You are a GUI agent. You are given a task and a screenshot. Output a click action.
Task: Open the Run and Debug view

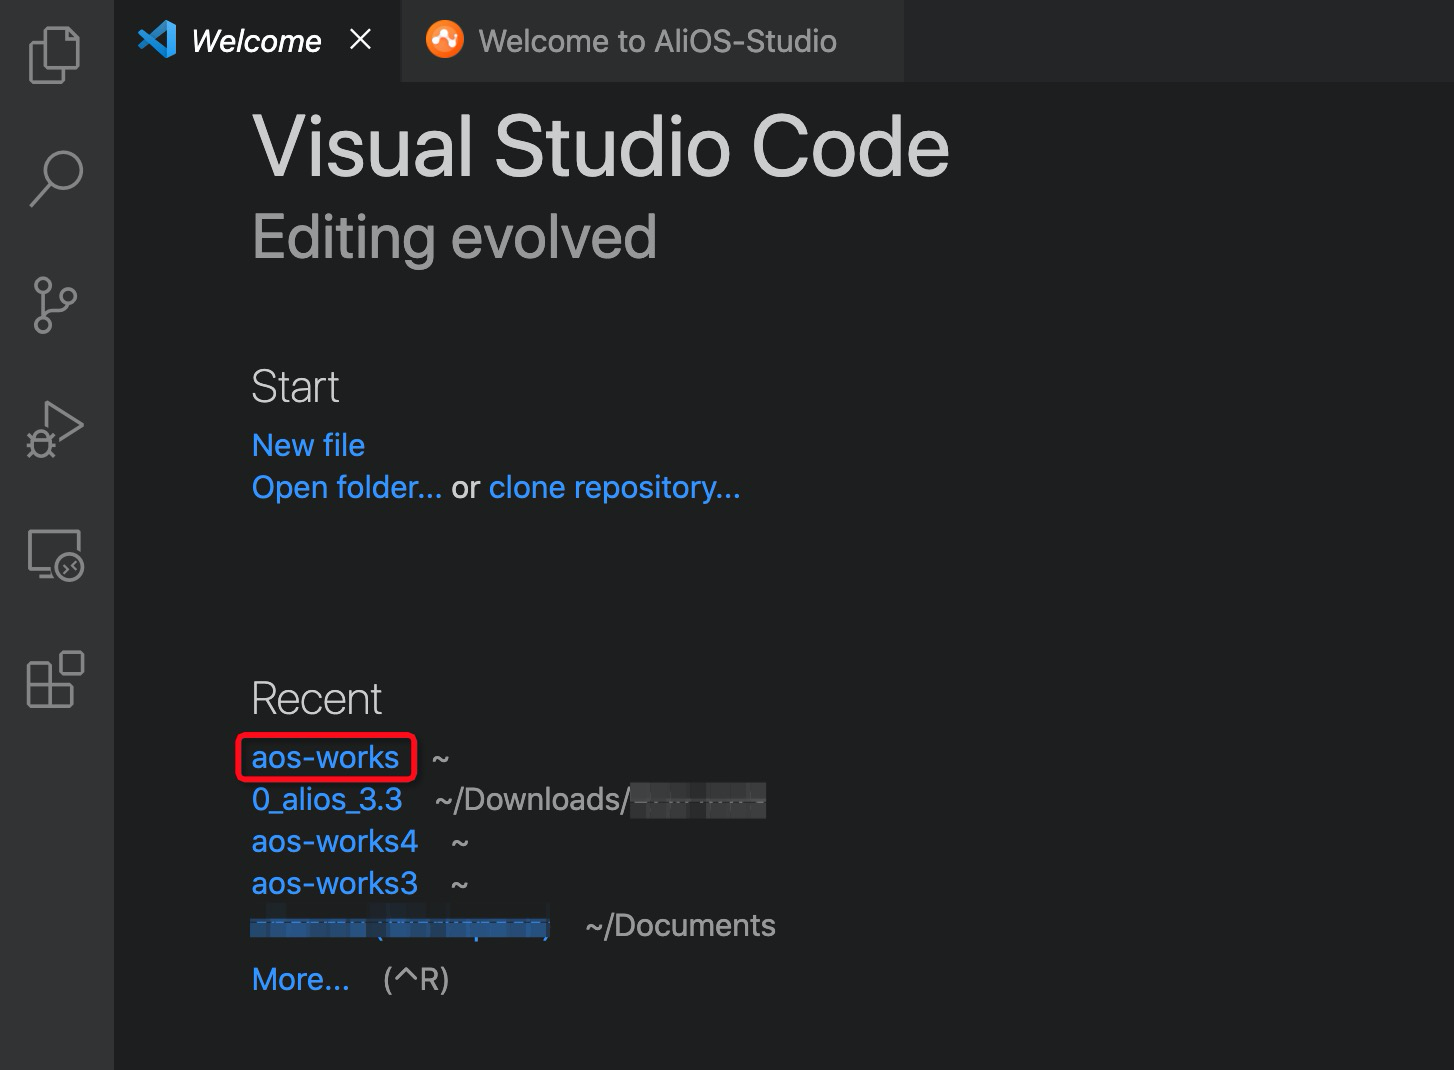[55, 430]
